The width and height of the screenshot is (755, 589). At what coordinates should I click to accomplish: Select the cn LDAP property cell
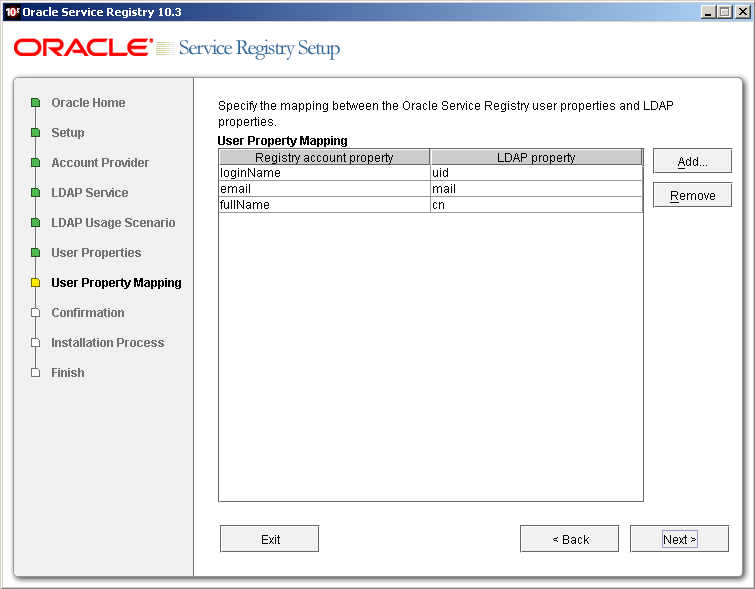536,205
